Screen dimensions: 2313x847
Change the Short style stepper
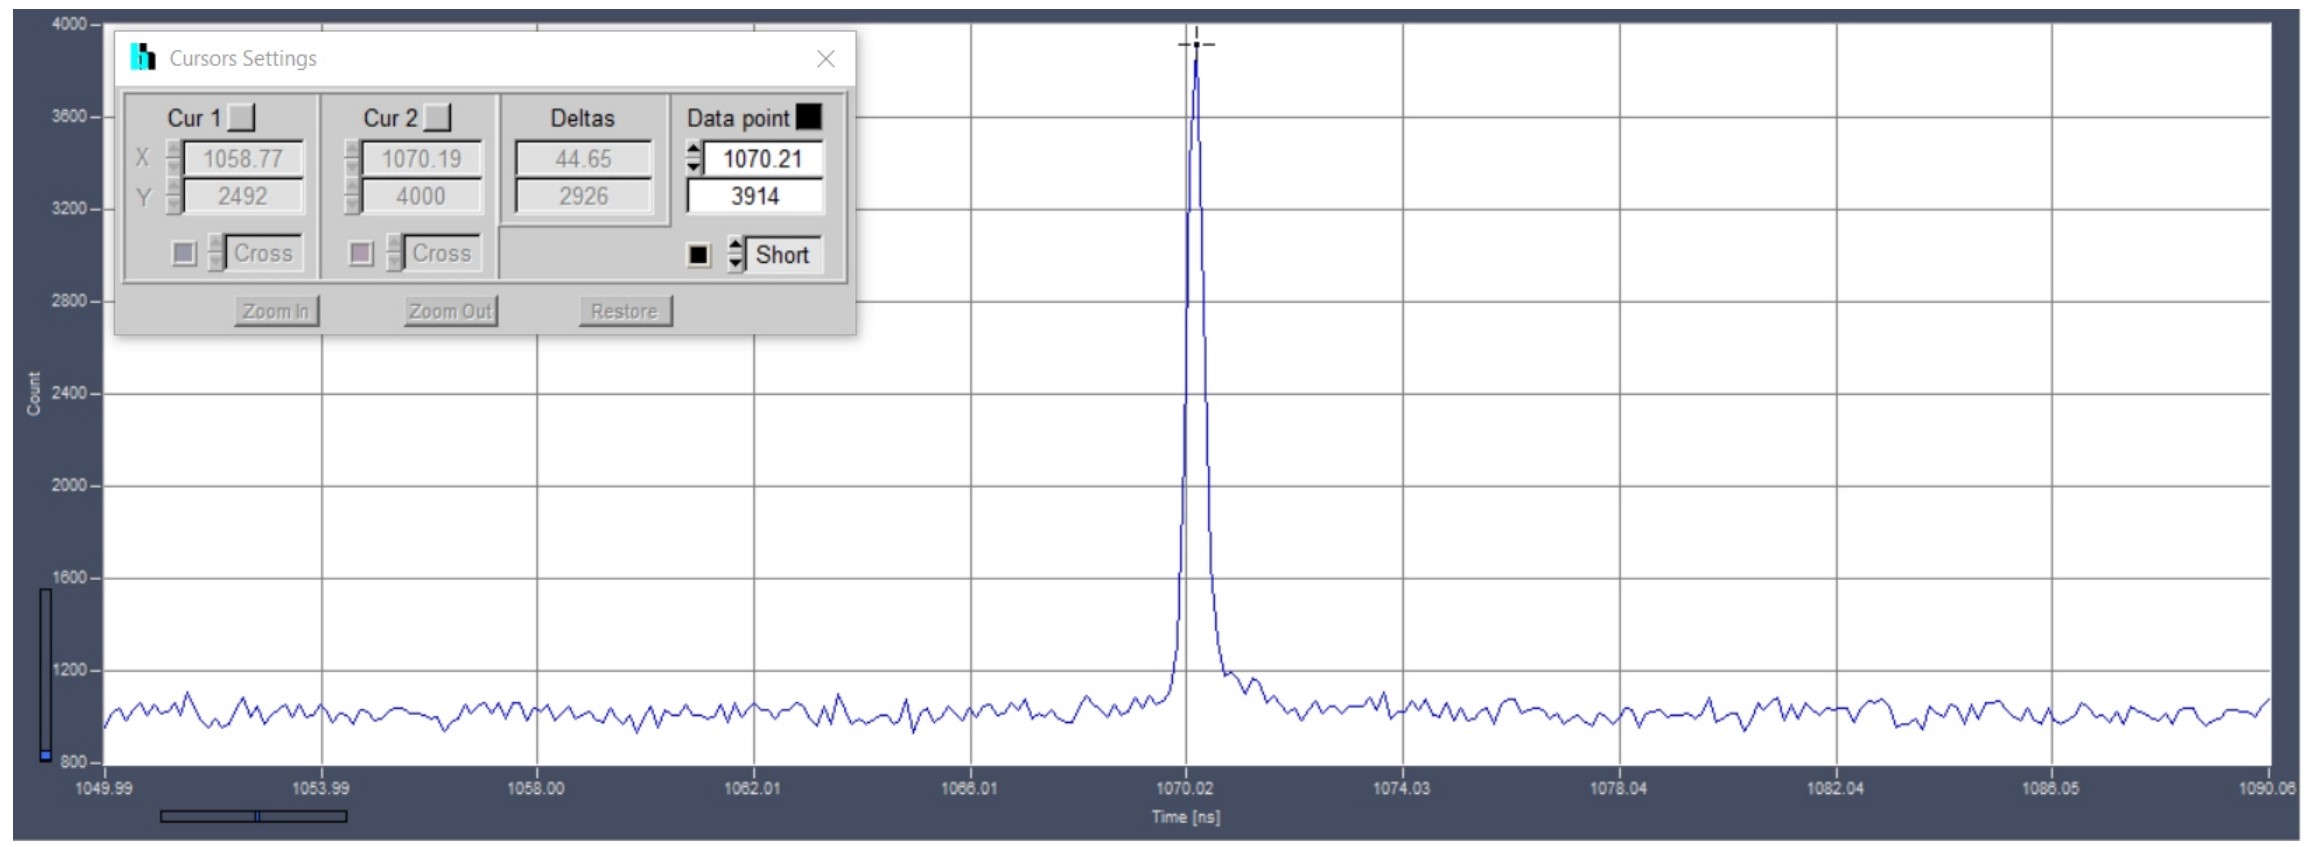tap(736, 254)
